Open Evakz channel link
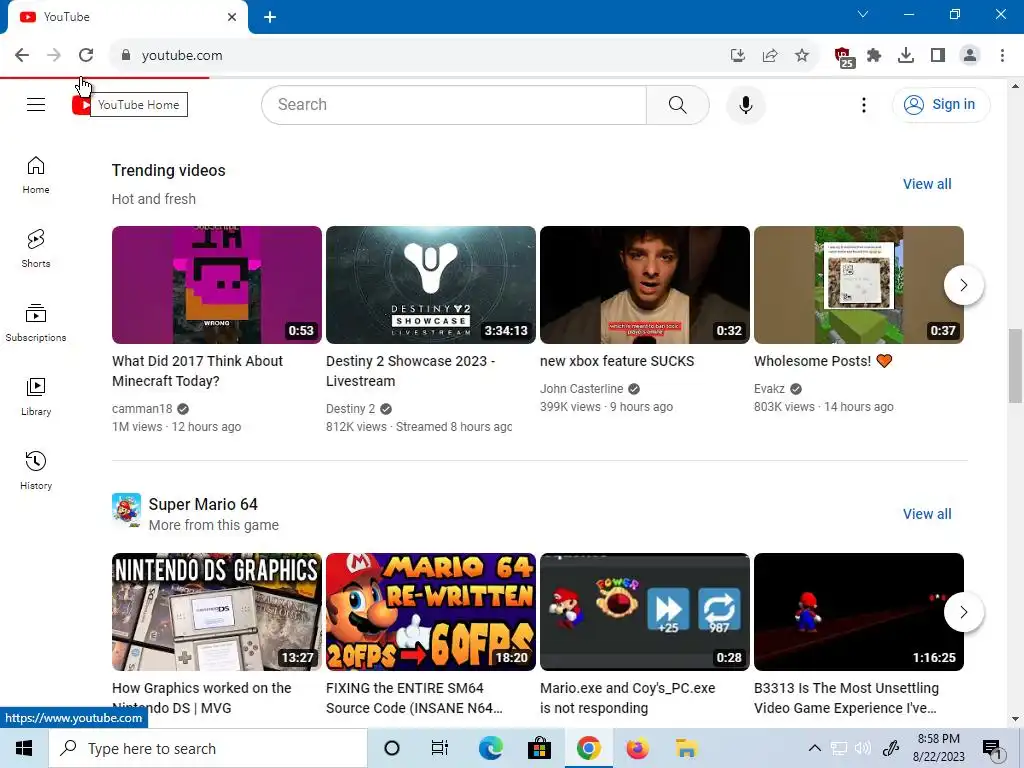The image size is (1024, 768). pos(769,389)
